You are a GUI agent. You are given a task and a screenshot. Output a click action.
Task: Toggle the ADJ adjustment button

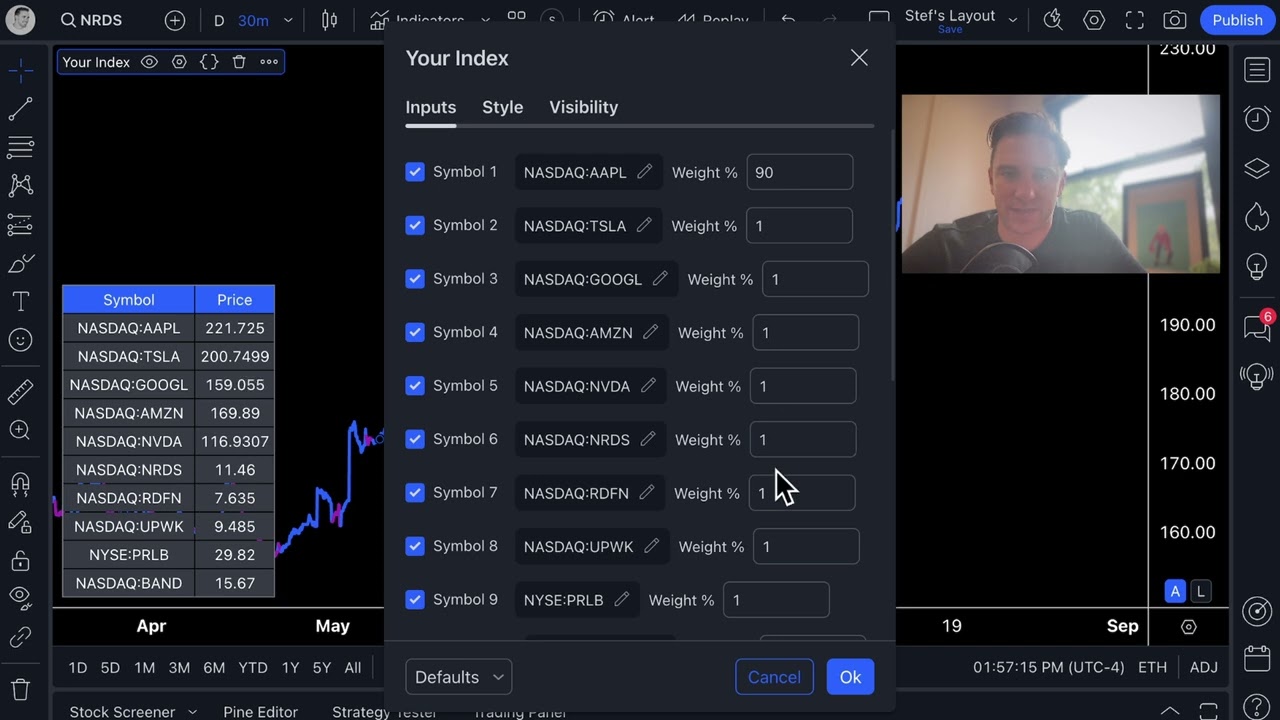(x=1204, y=667)
